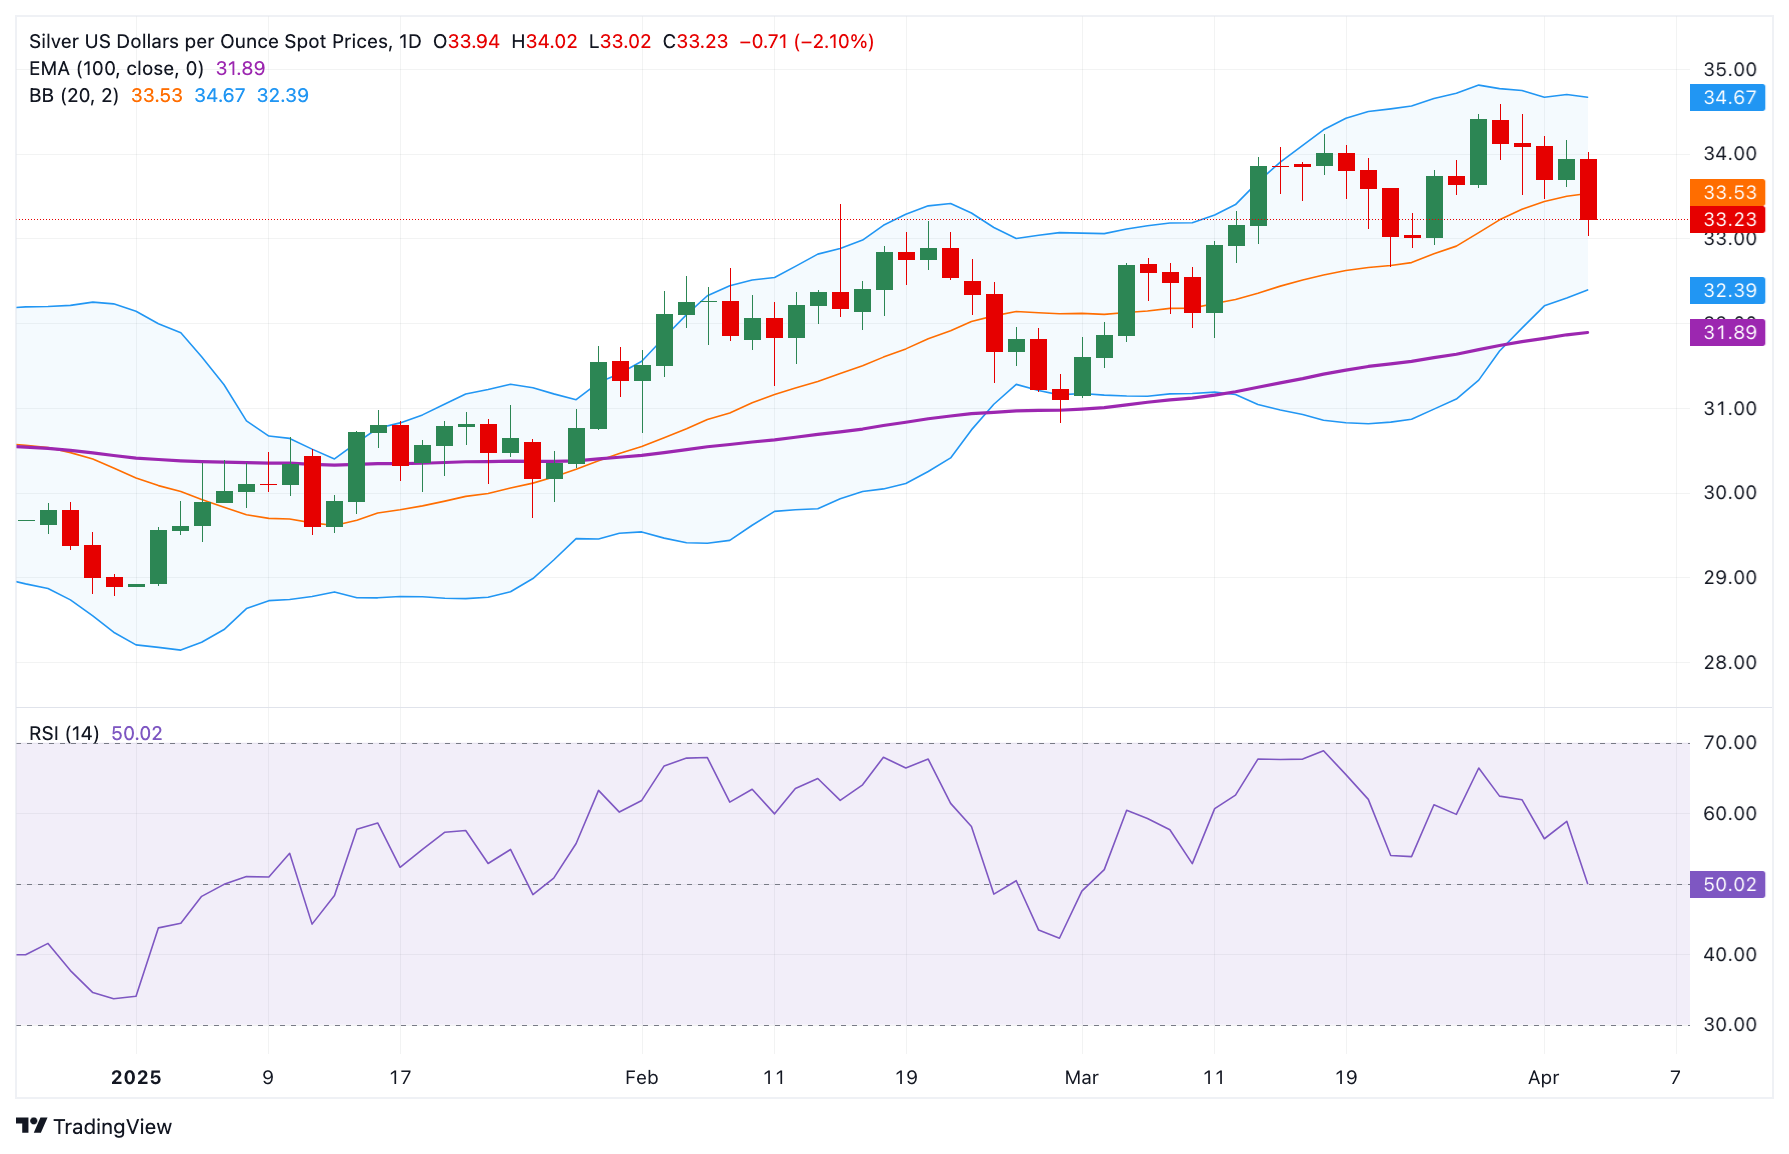Click the 28.00 label on the price axis
Screen dimensions: 1789x1154
(1729, 662)
